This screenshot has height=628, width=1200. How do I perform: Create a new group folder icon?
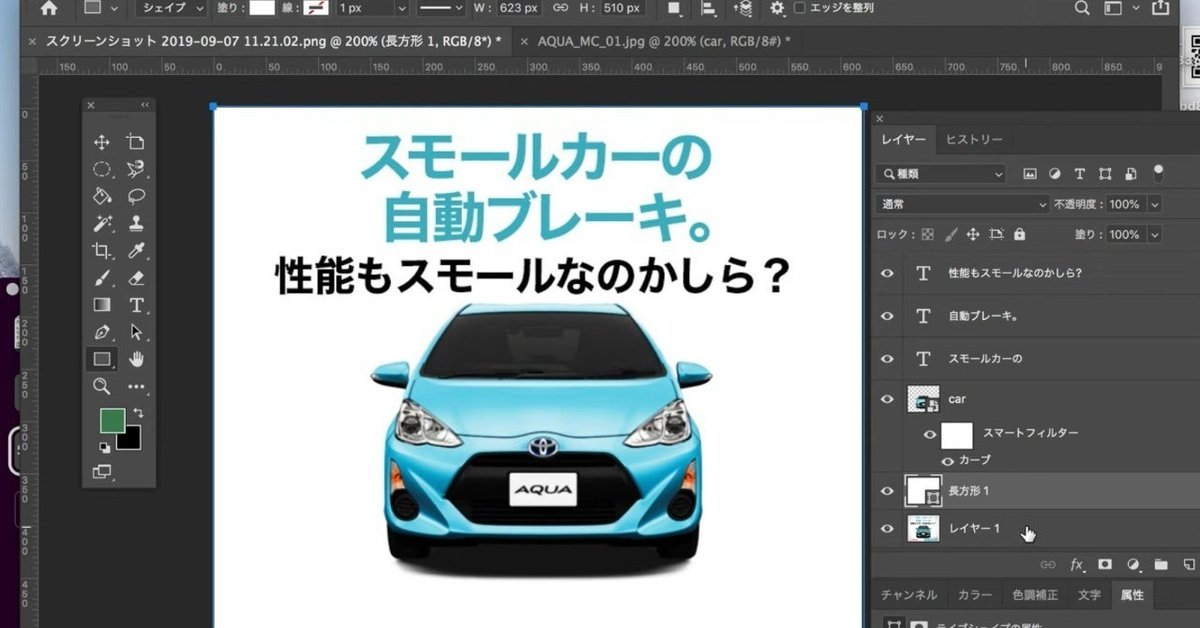click(1161, 565)
